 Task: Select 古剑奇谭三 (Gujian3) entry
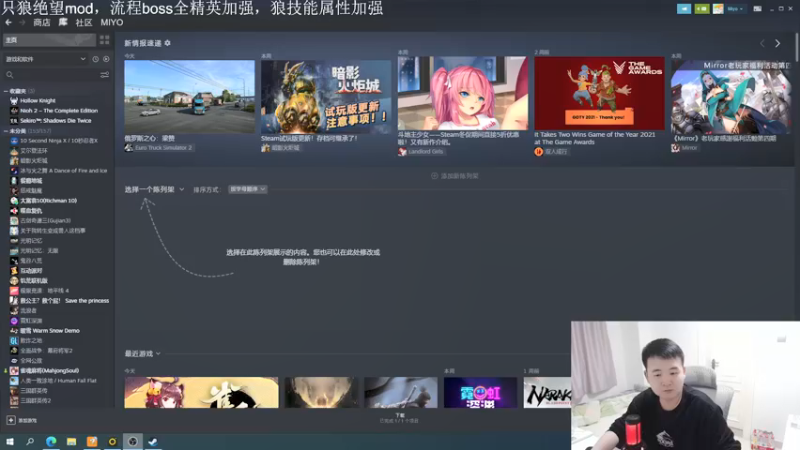tap(45, 220)
